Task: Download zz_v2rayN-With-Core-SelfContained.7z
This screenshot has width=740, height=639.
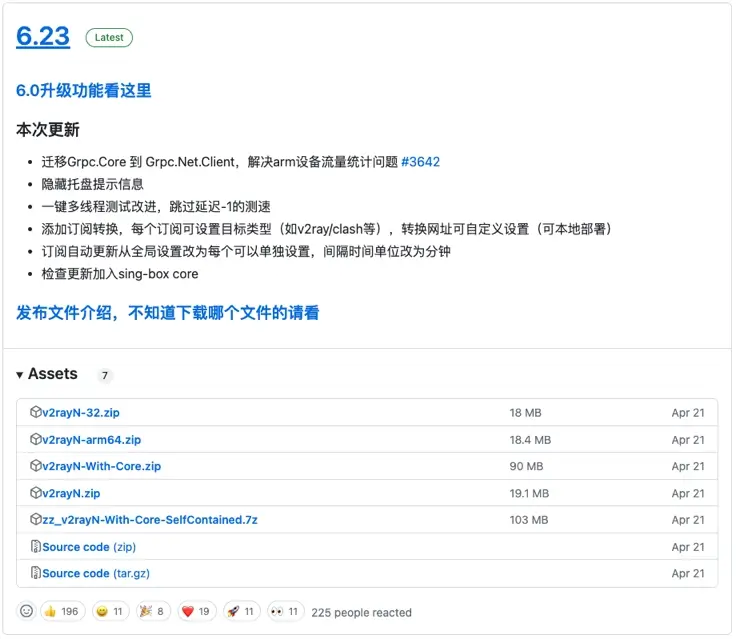Action: (150, 520)
